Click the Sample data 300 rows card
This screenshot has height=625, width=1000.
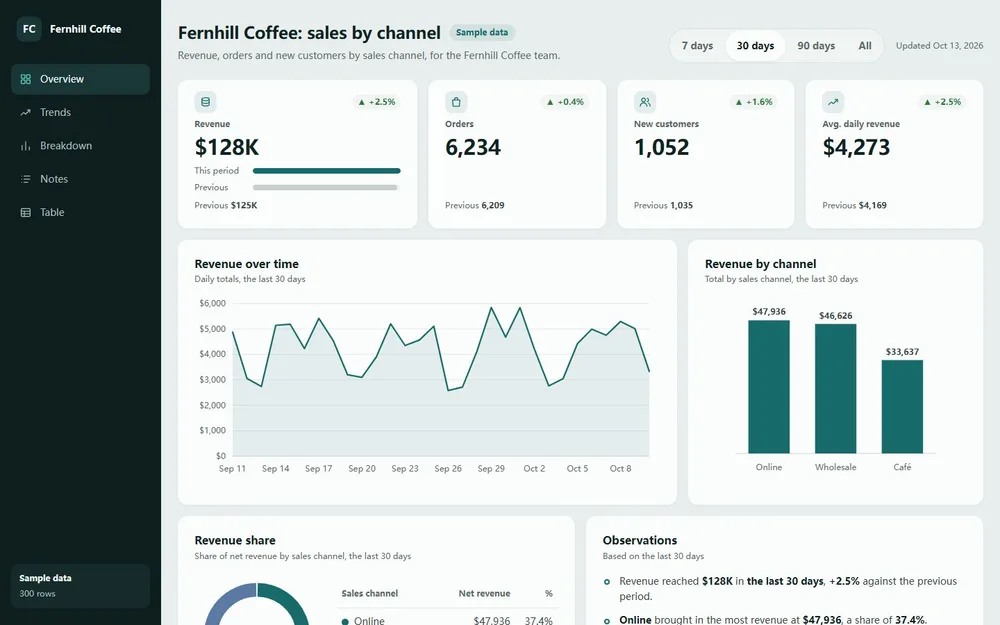click(x=80, y=585)
